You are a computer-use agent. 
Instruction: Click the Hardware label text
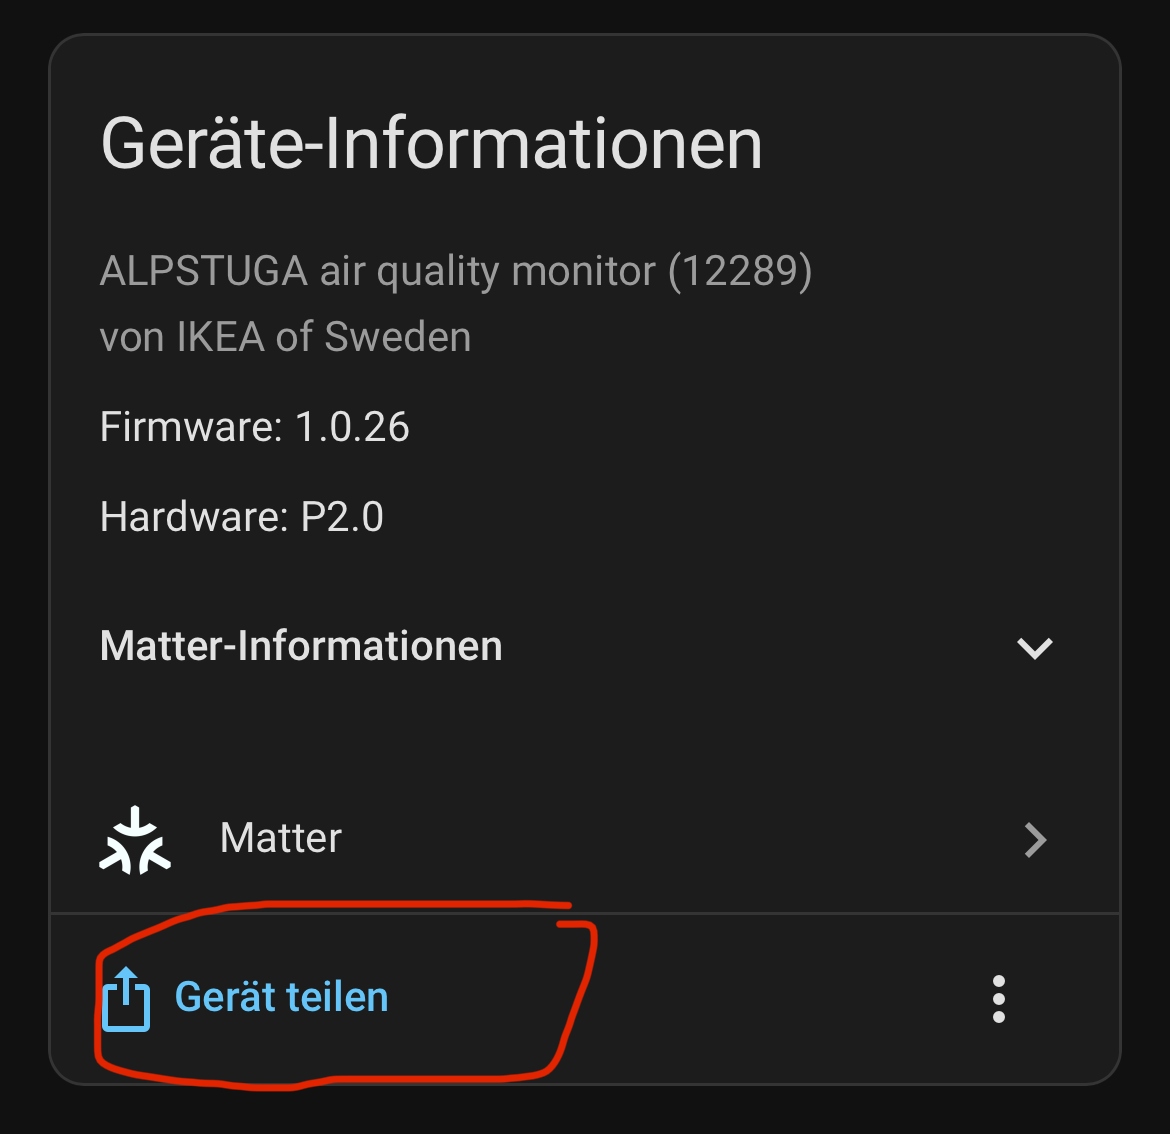point(194,517)
